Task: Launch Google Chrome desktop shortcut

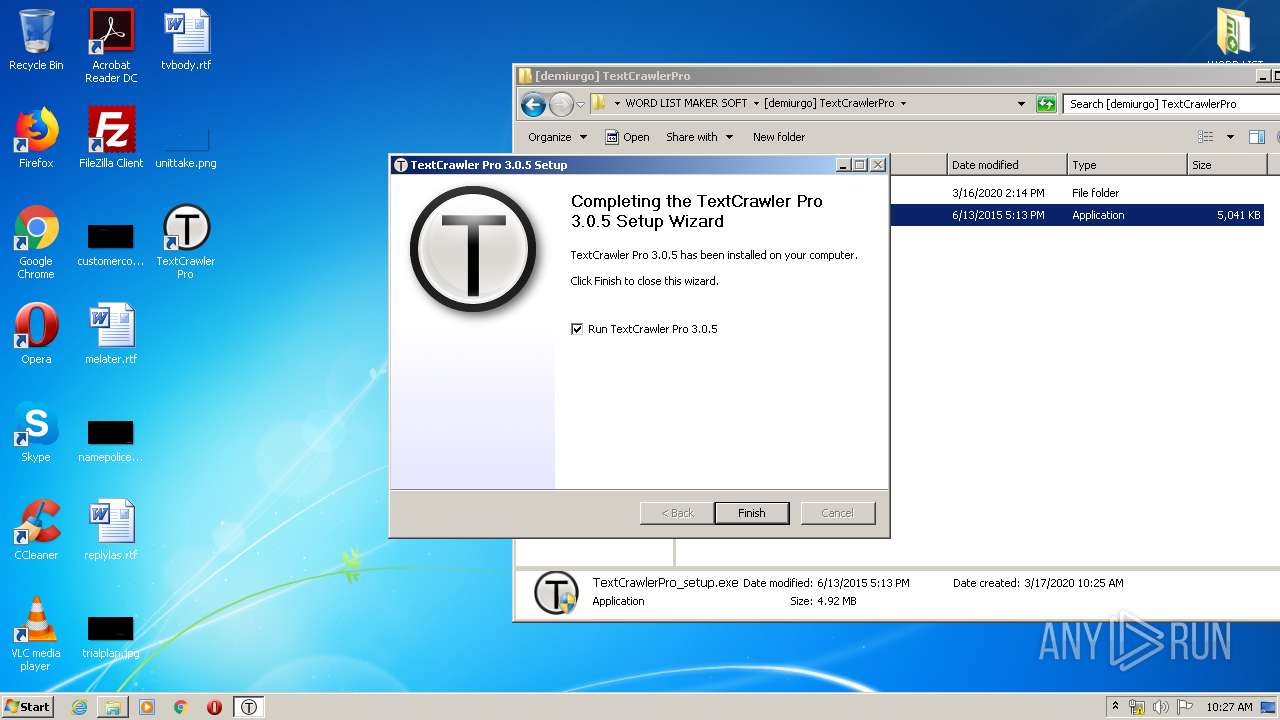Action: (x=36, y=243)
